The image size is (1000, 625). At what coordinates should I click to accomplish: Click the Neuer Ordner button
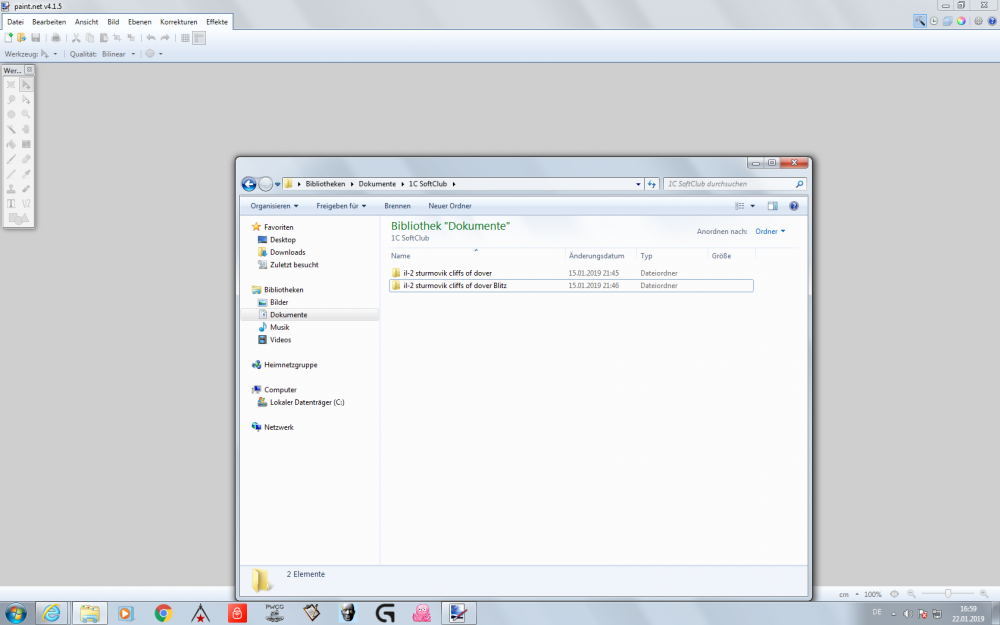click(449, 206)
